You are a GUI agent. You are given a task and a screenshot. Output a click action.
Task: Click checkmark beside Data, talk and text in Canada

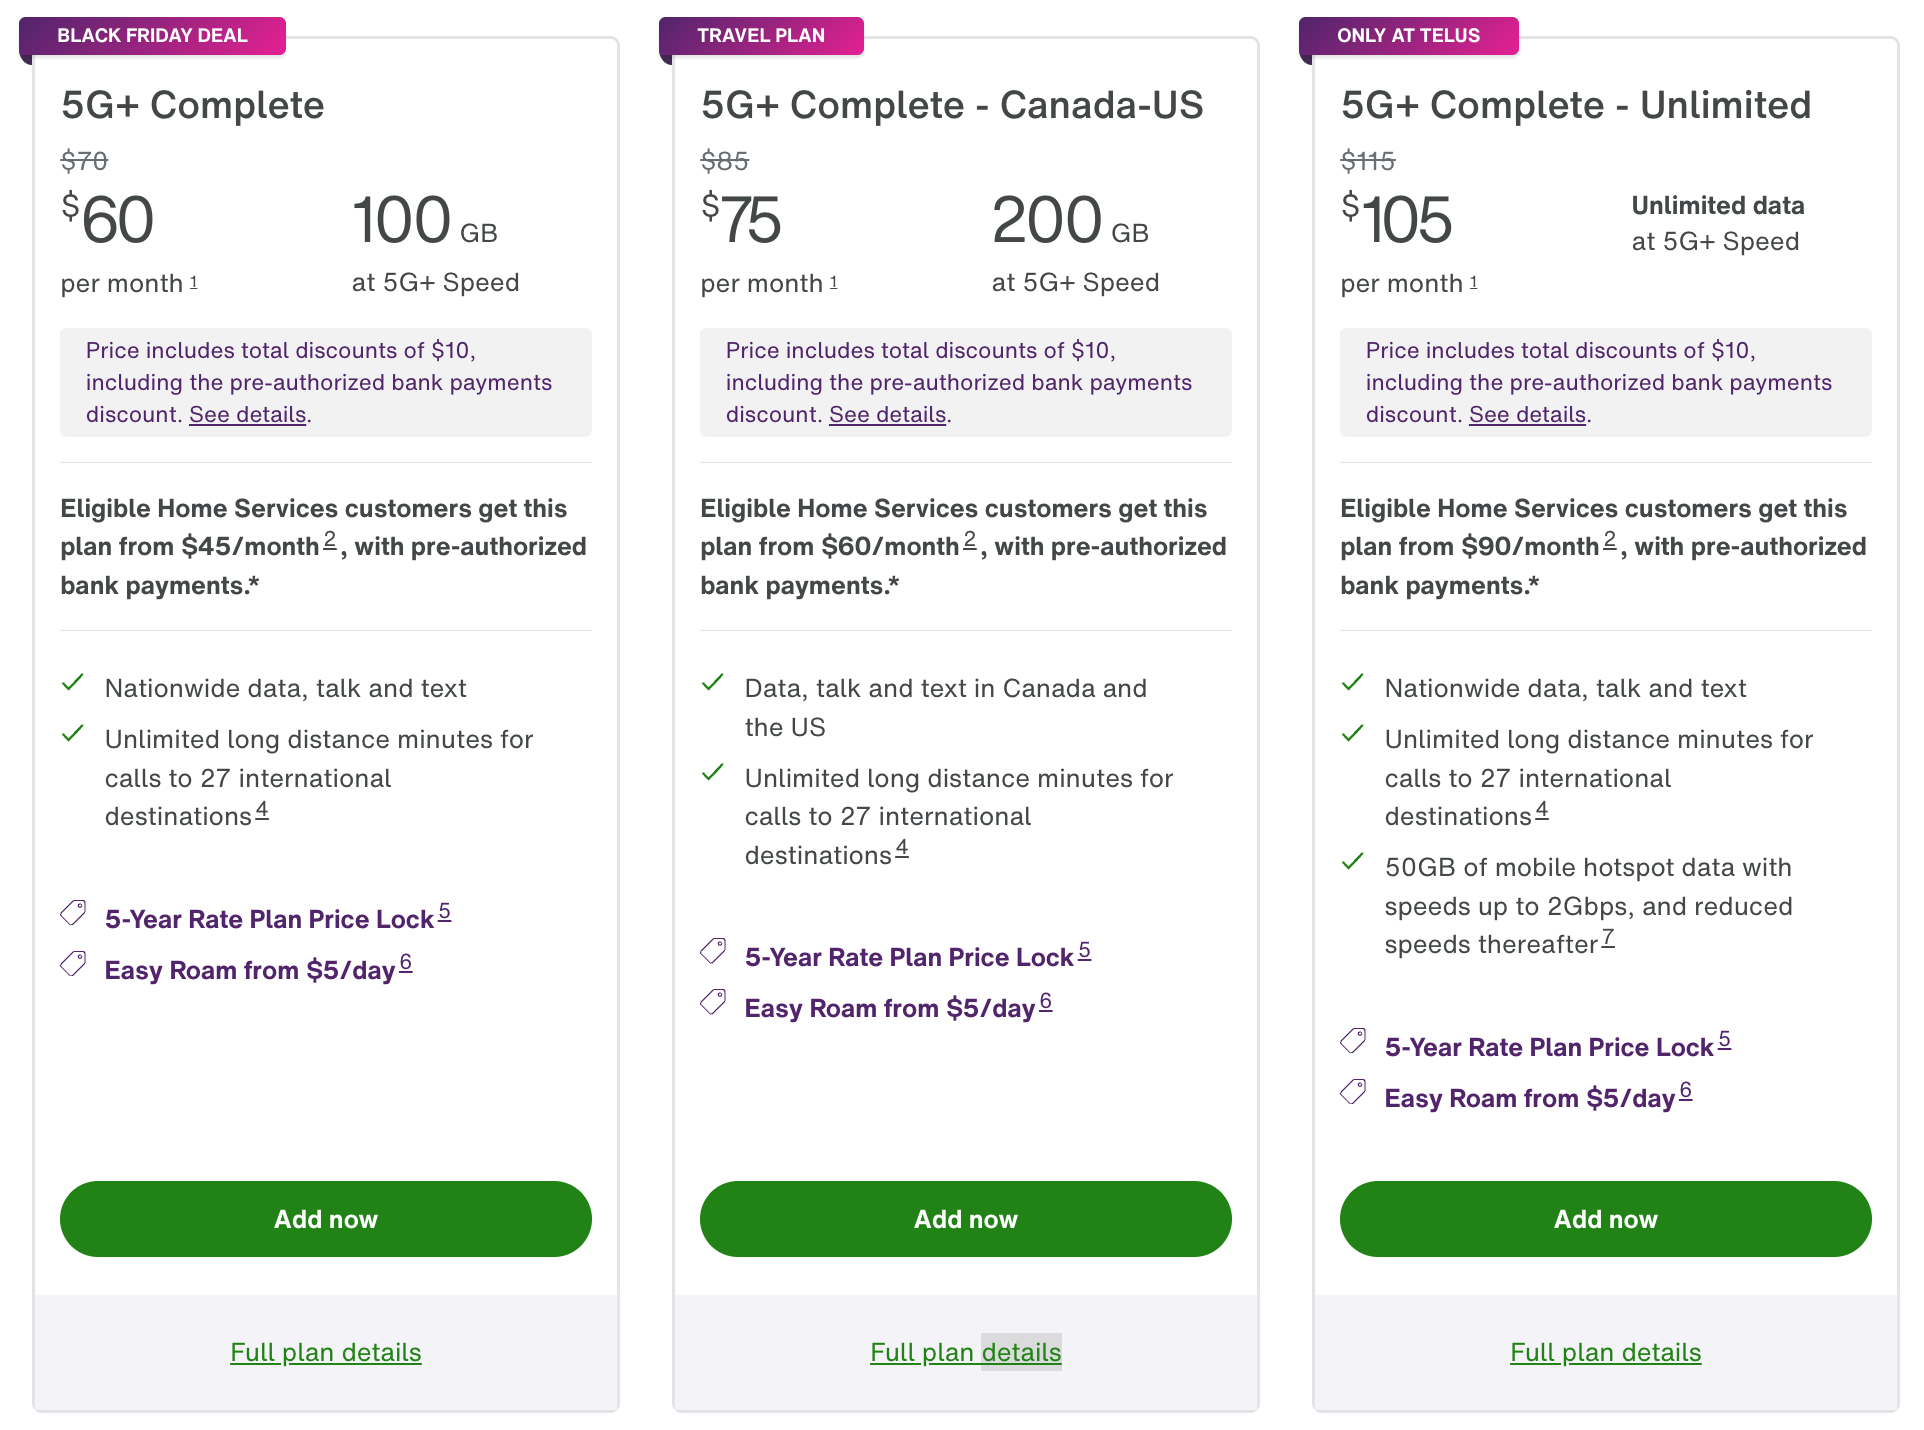point(713,683)
